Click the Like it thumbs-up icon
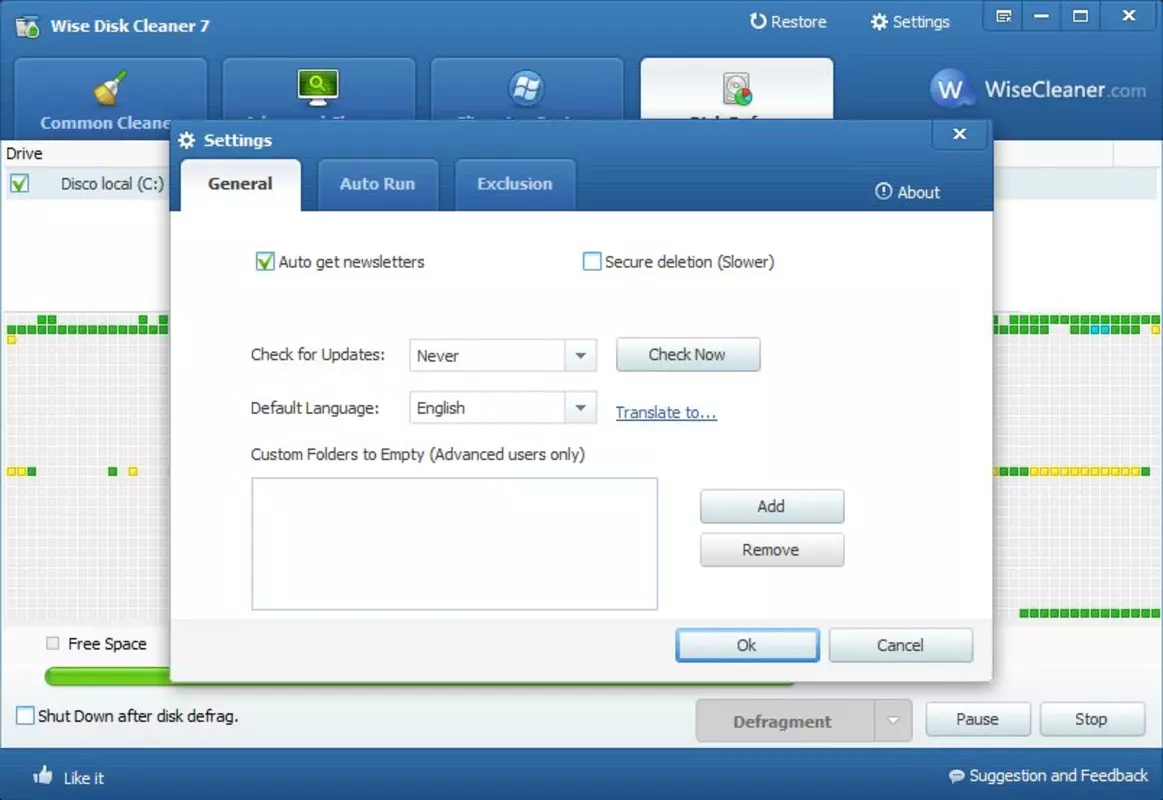 tap(43, 776)
